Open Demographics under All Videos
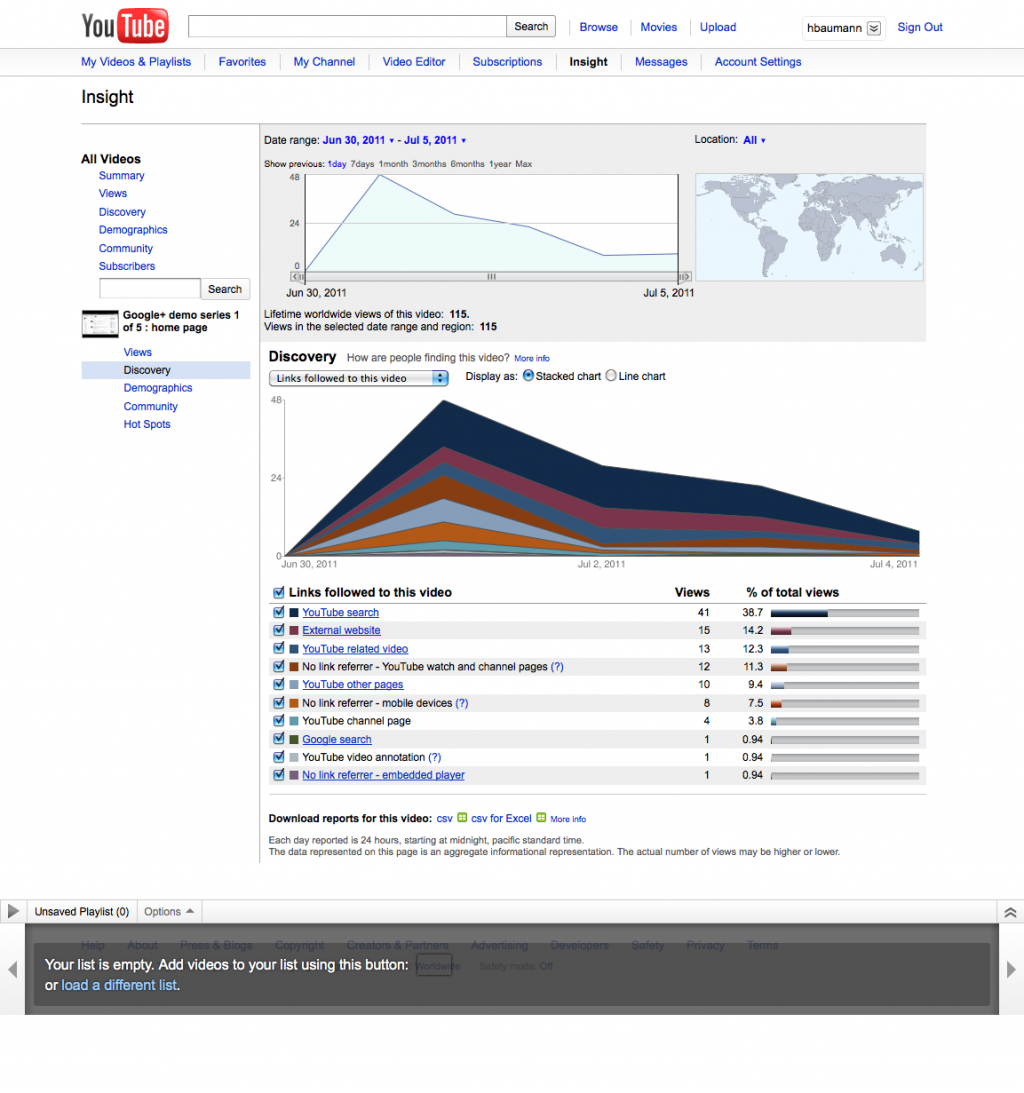Screen dimensions: 1024x1093 (x=133, y=230)
